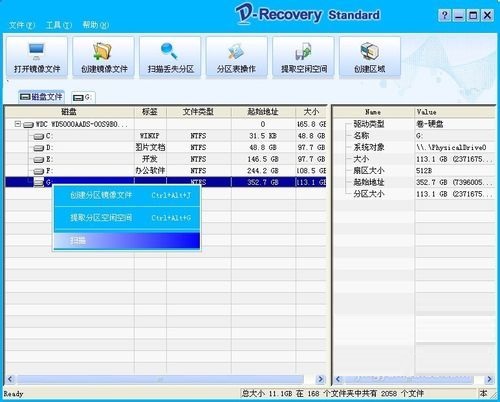Open the 帮助 menu
This screenshot has height=402, width=500.
click(96, 25)
